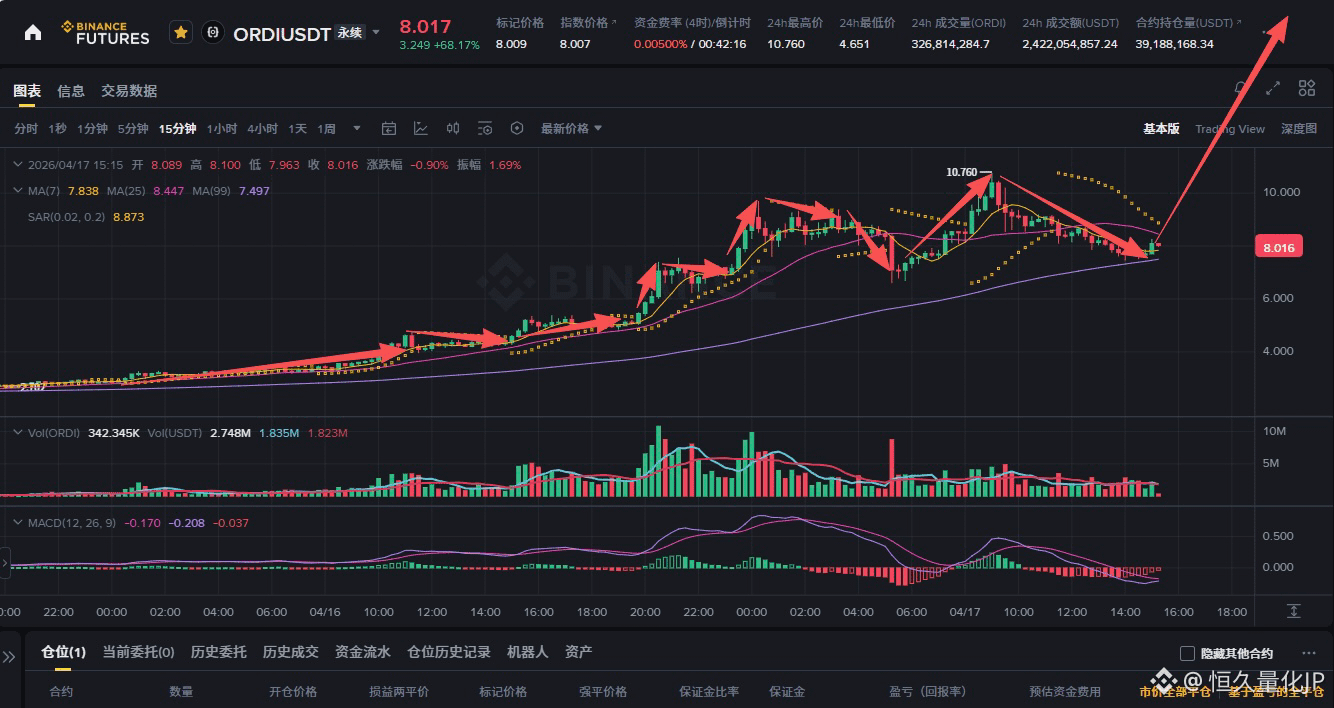
Task: Select the 当前委托(0) tab
Action: point(138,652)
